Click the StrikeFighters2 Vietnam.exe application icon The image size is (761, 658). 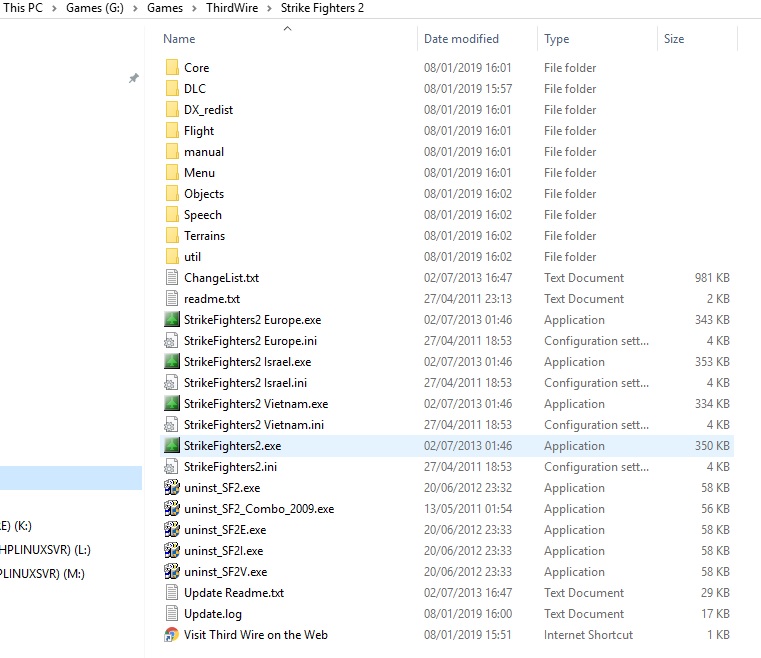[x=172, y=404]
